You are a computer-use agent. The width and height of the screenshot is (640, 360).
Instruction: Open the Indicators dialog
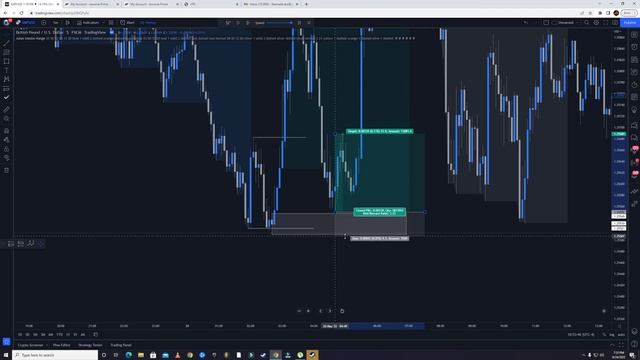(x=88, y=22)
